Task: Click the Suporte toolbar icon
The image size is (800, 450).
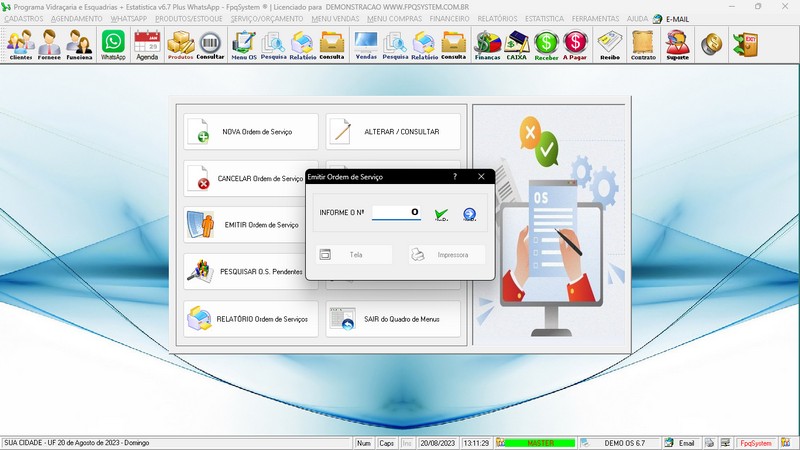Action: pyautogui.click(x=677, y=44)
